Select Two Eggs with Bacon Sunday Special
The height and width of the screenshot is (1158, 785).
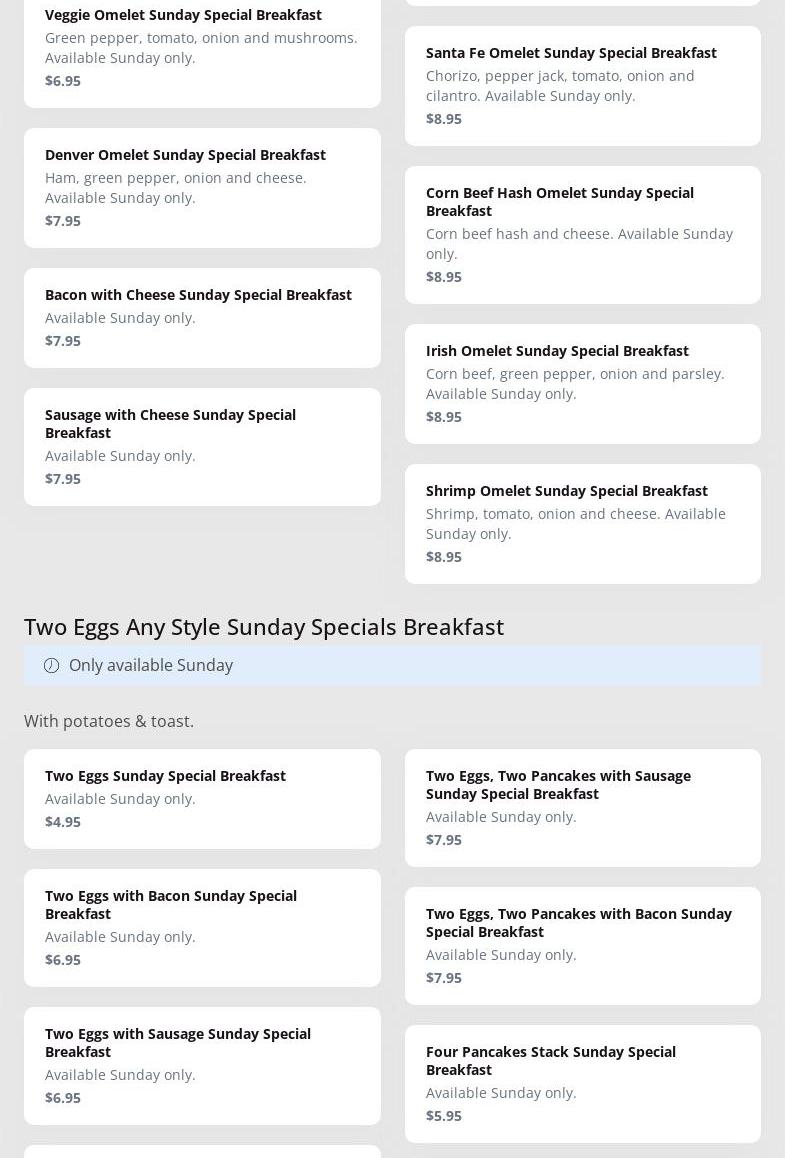pos(170,904)
